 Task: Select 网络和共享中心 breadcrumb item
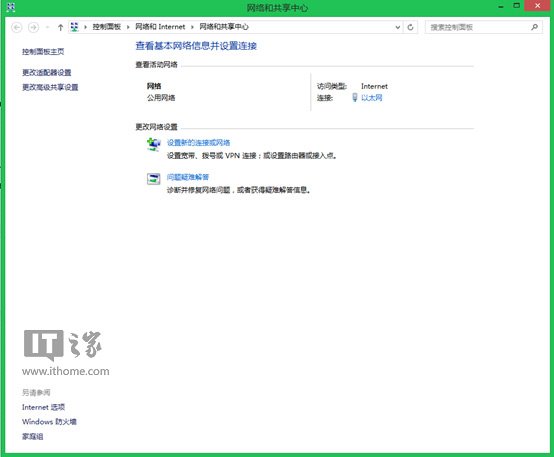point(224,27)
